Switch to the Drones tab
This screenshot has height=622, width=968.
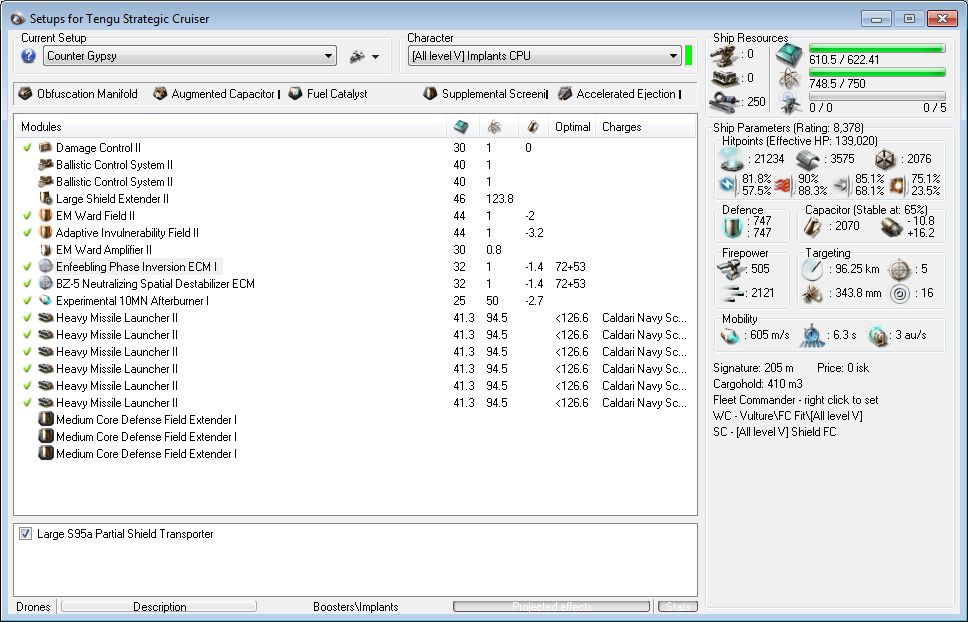click(x=32, y=607)
